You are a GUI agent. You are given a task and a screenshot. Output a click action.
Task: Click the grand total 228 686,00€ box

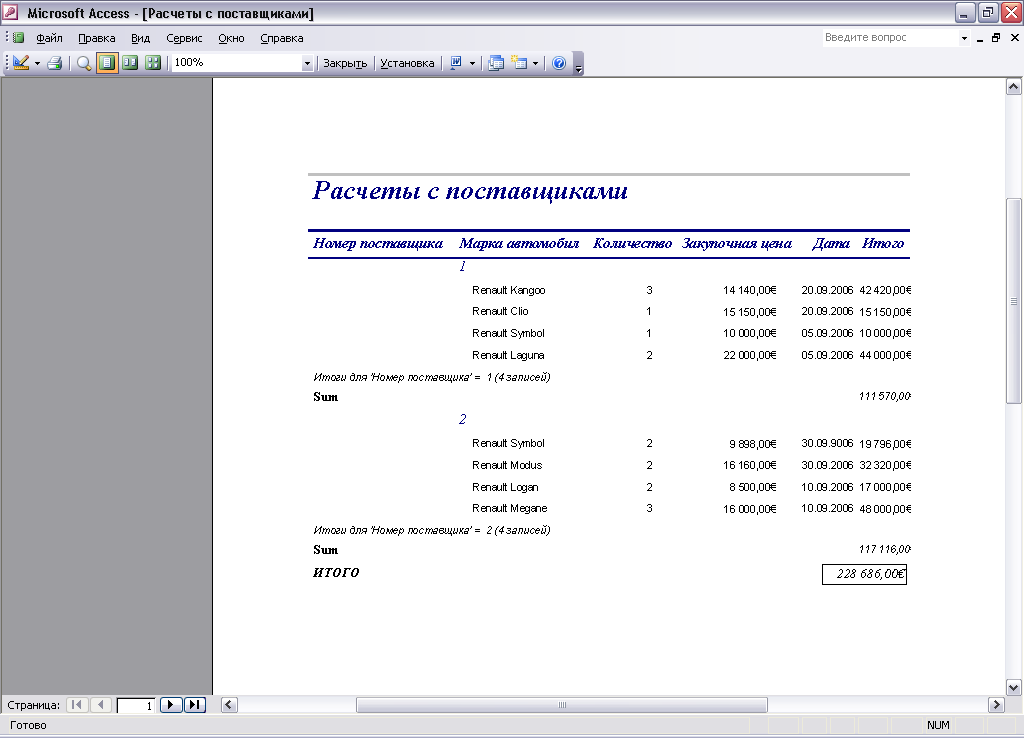864,574
